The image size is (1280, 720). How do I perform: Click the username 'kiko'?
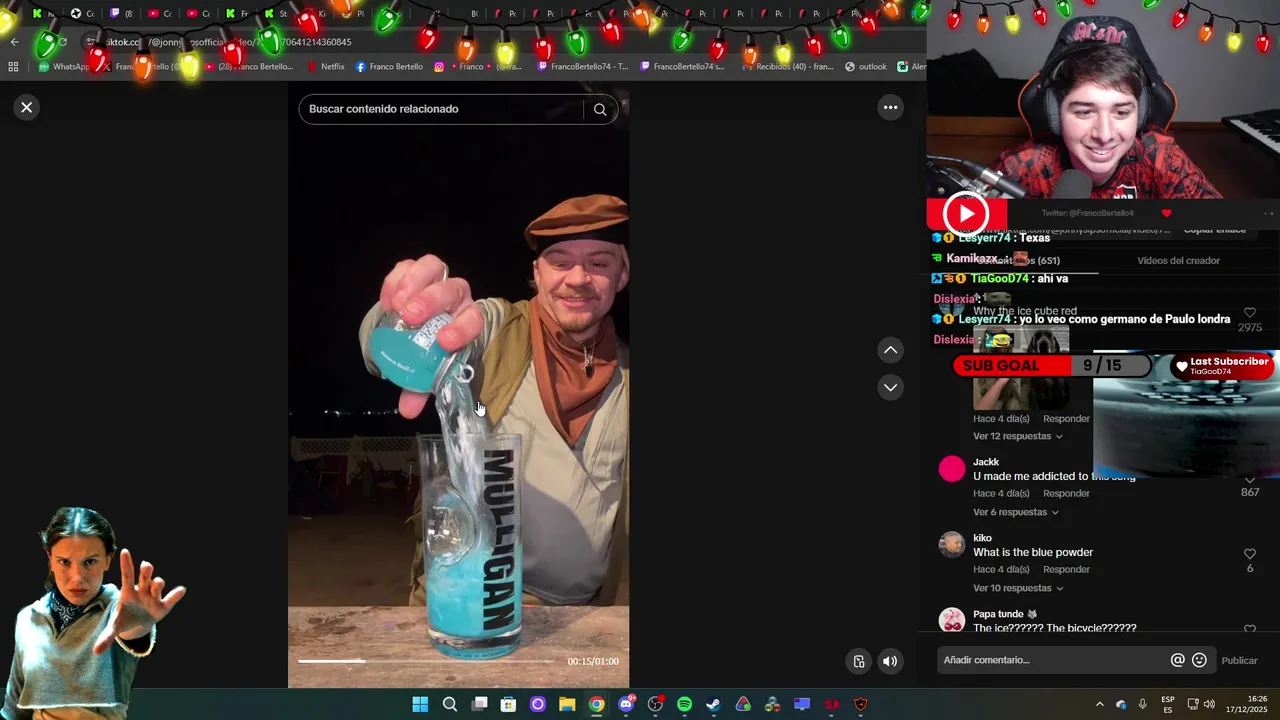pyautogui.click(x=982, y=538)
